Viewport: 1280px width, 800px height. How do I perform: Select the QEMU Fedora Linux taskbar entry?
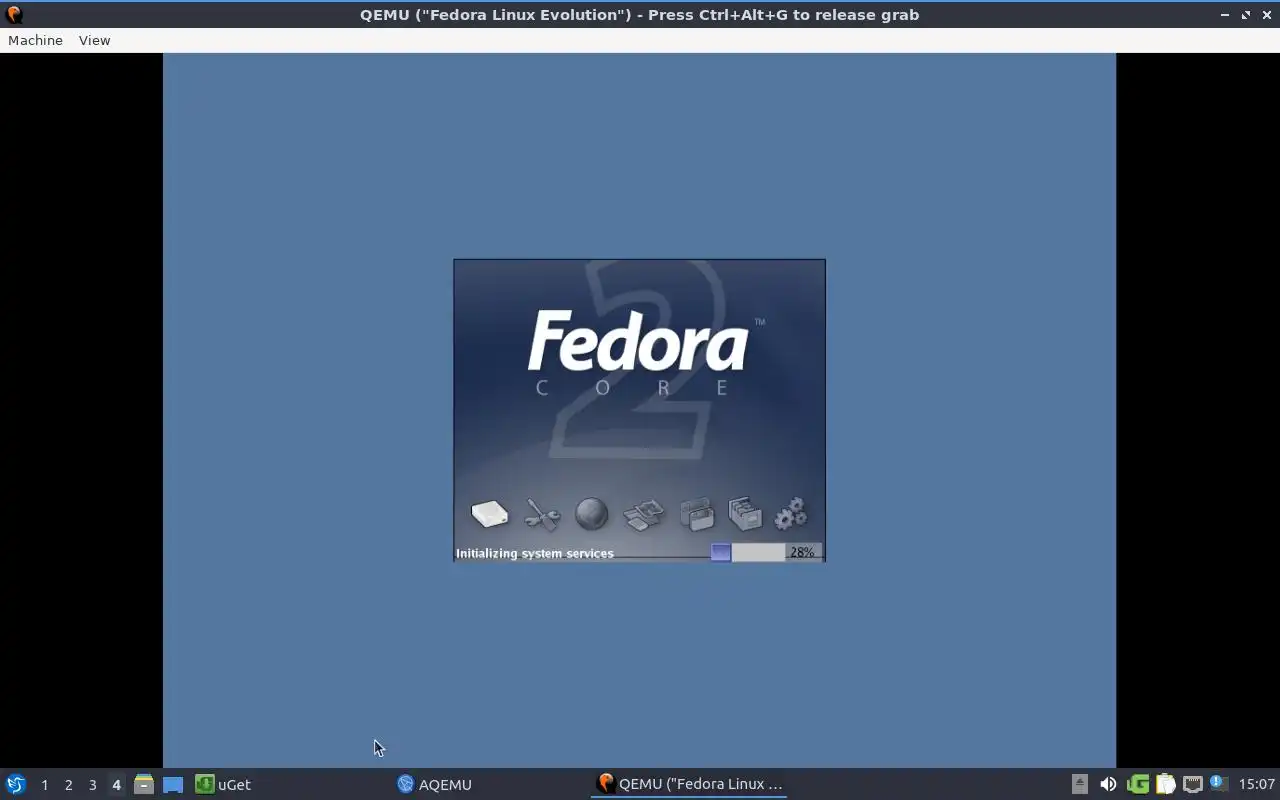689,784
